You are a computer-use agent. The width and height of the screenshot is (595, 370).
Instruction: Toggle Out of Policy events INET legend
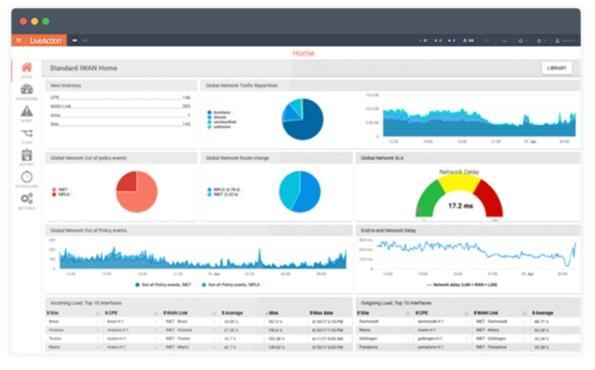tap(163, 285)
